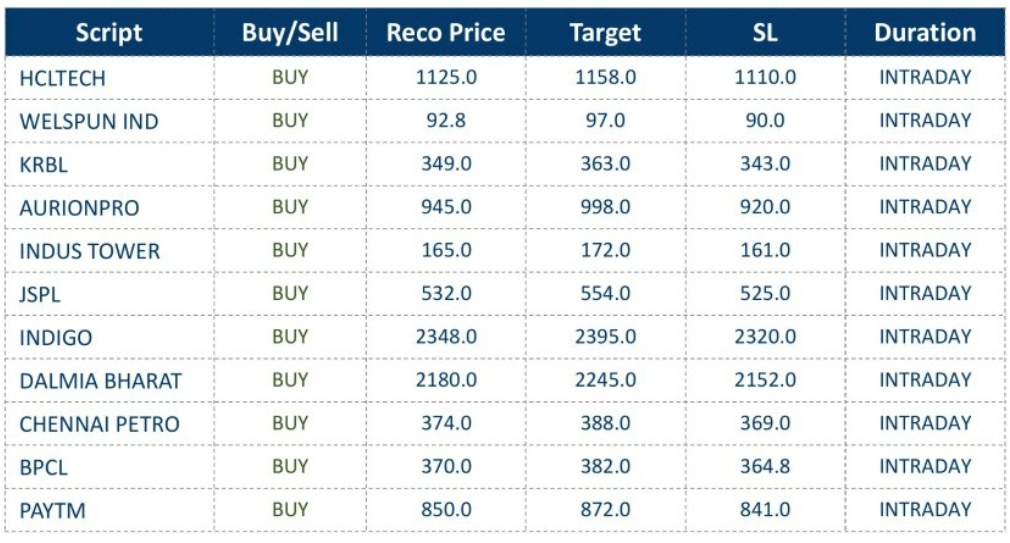
Task: Click the KRBL script name
Action: click(x=44, y=165)
